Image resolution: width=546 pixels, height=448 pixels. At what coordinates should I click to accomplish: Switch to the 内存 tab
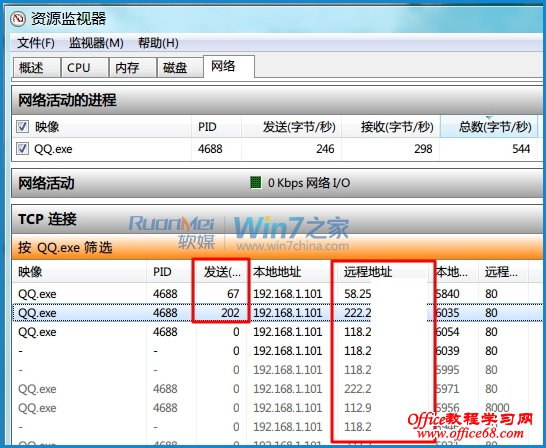click(x=132, y=68)
